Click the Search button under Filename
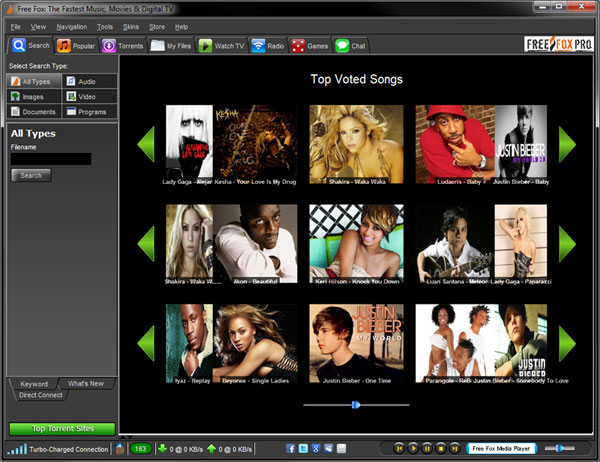The image size is (600, 462). tap(31, 175)
